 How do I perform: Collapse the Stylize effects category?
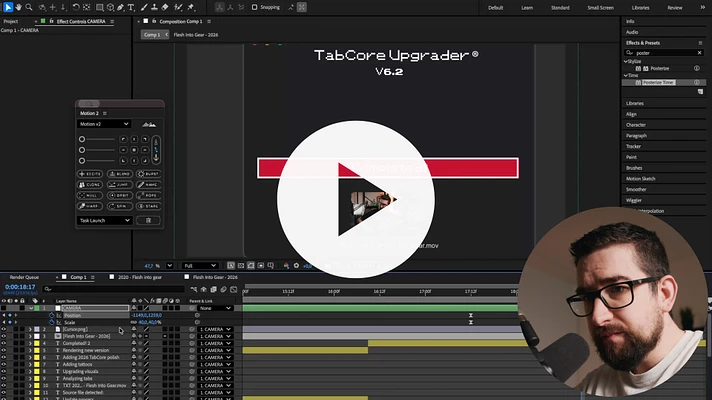pos(626,61)
